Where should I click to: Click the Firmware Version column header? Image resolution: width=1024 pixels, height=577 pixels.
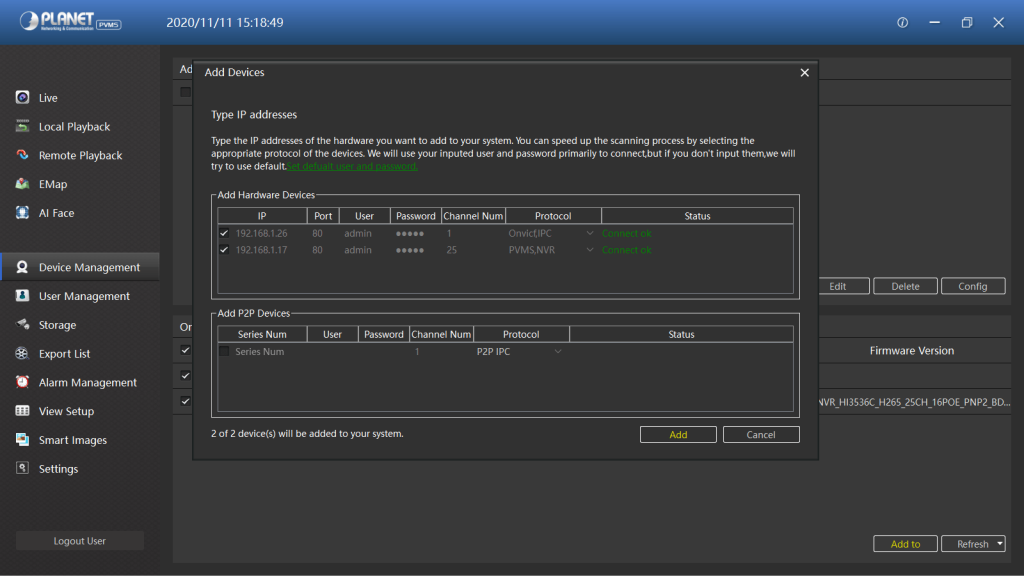coord(912,351)
